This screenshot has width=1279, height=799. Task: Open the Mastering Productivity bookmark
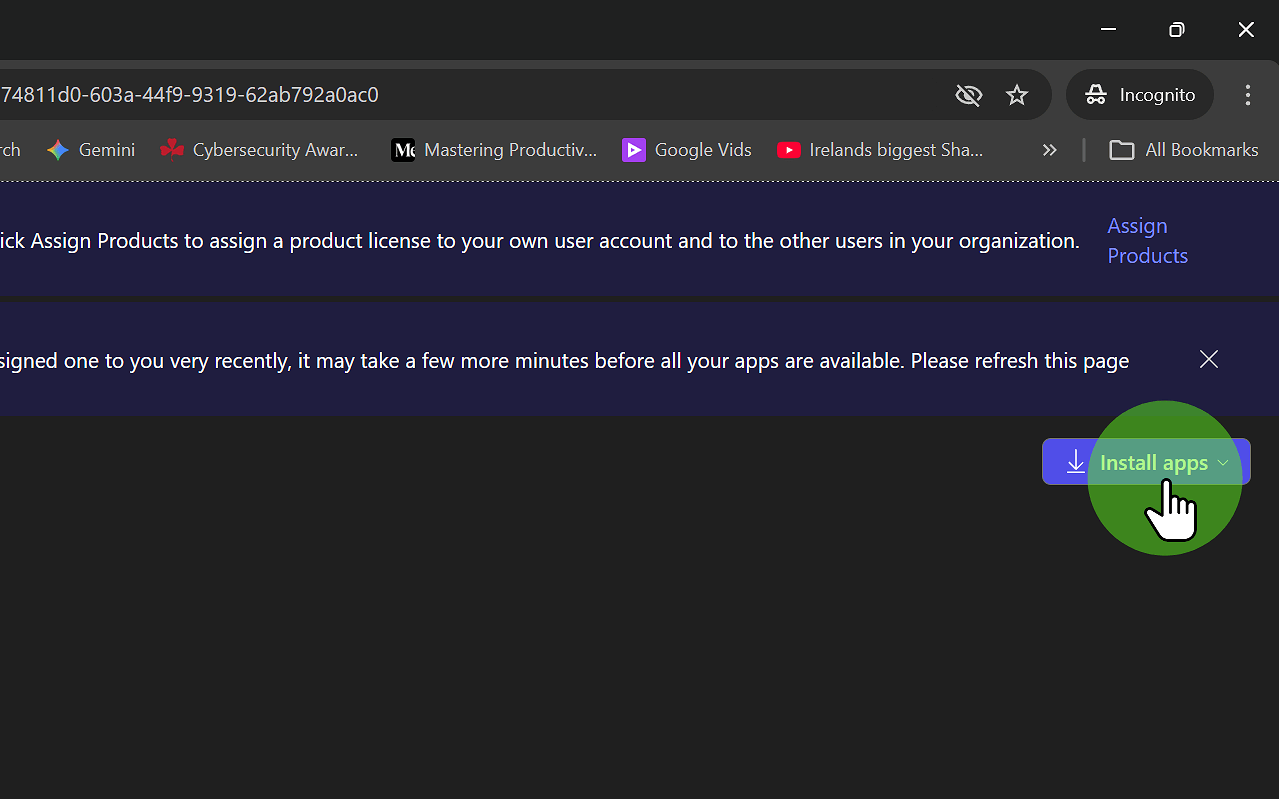click(494, 150)
